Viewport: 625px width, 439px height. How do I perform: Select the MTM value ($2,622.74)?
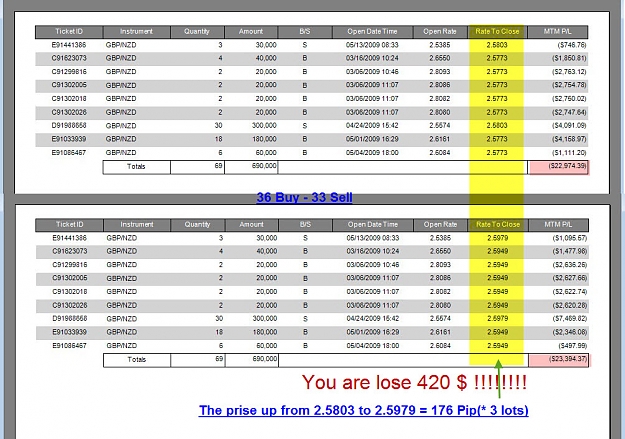[x=570, y=291]
